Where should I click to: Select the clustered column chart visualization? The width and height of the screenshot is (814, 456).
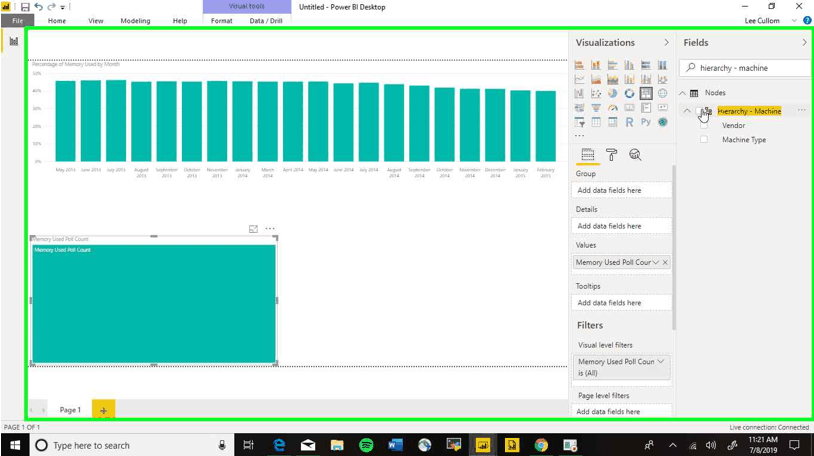[629, 65]
